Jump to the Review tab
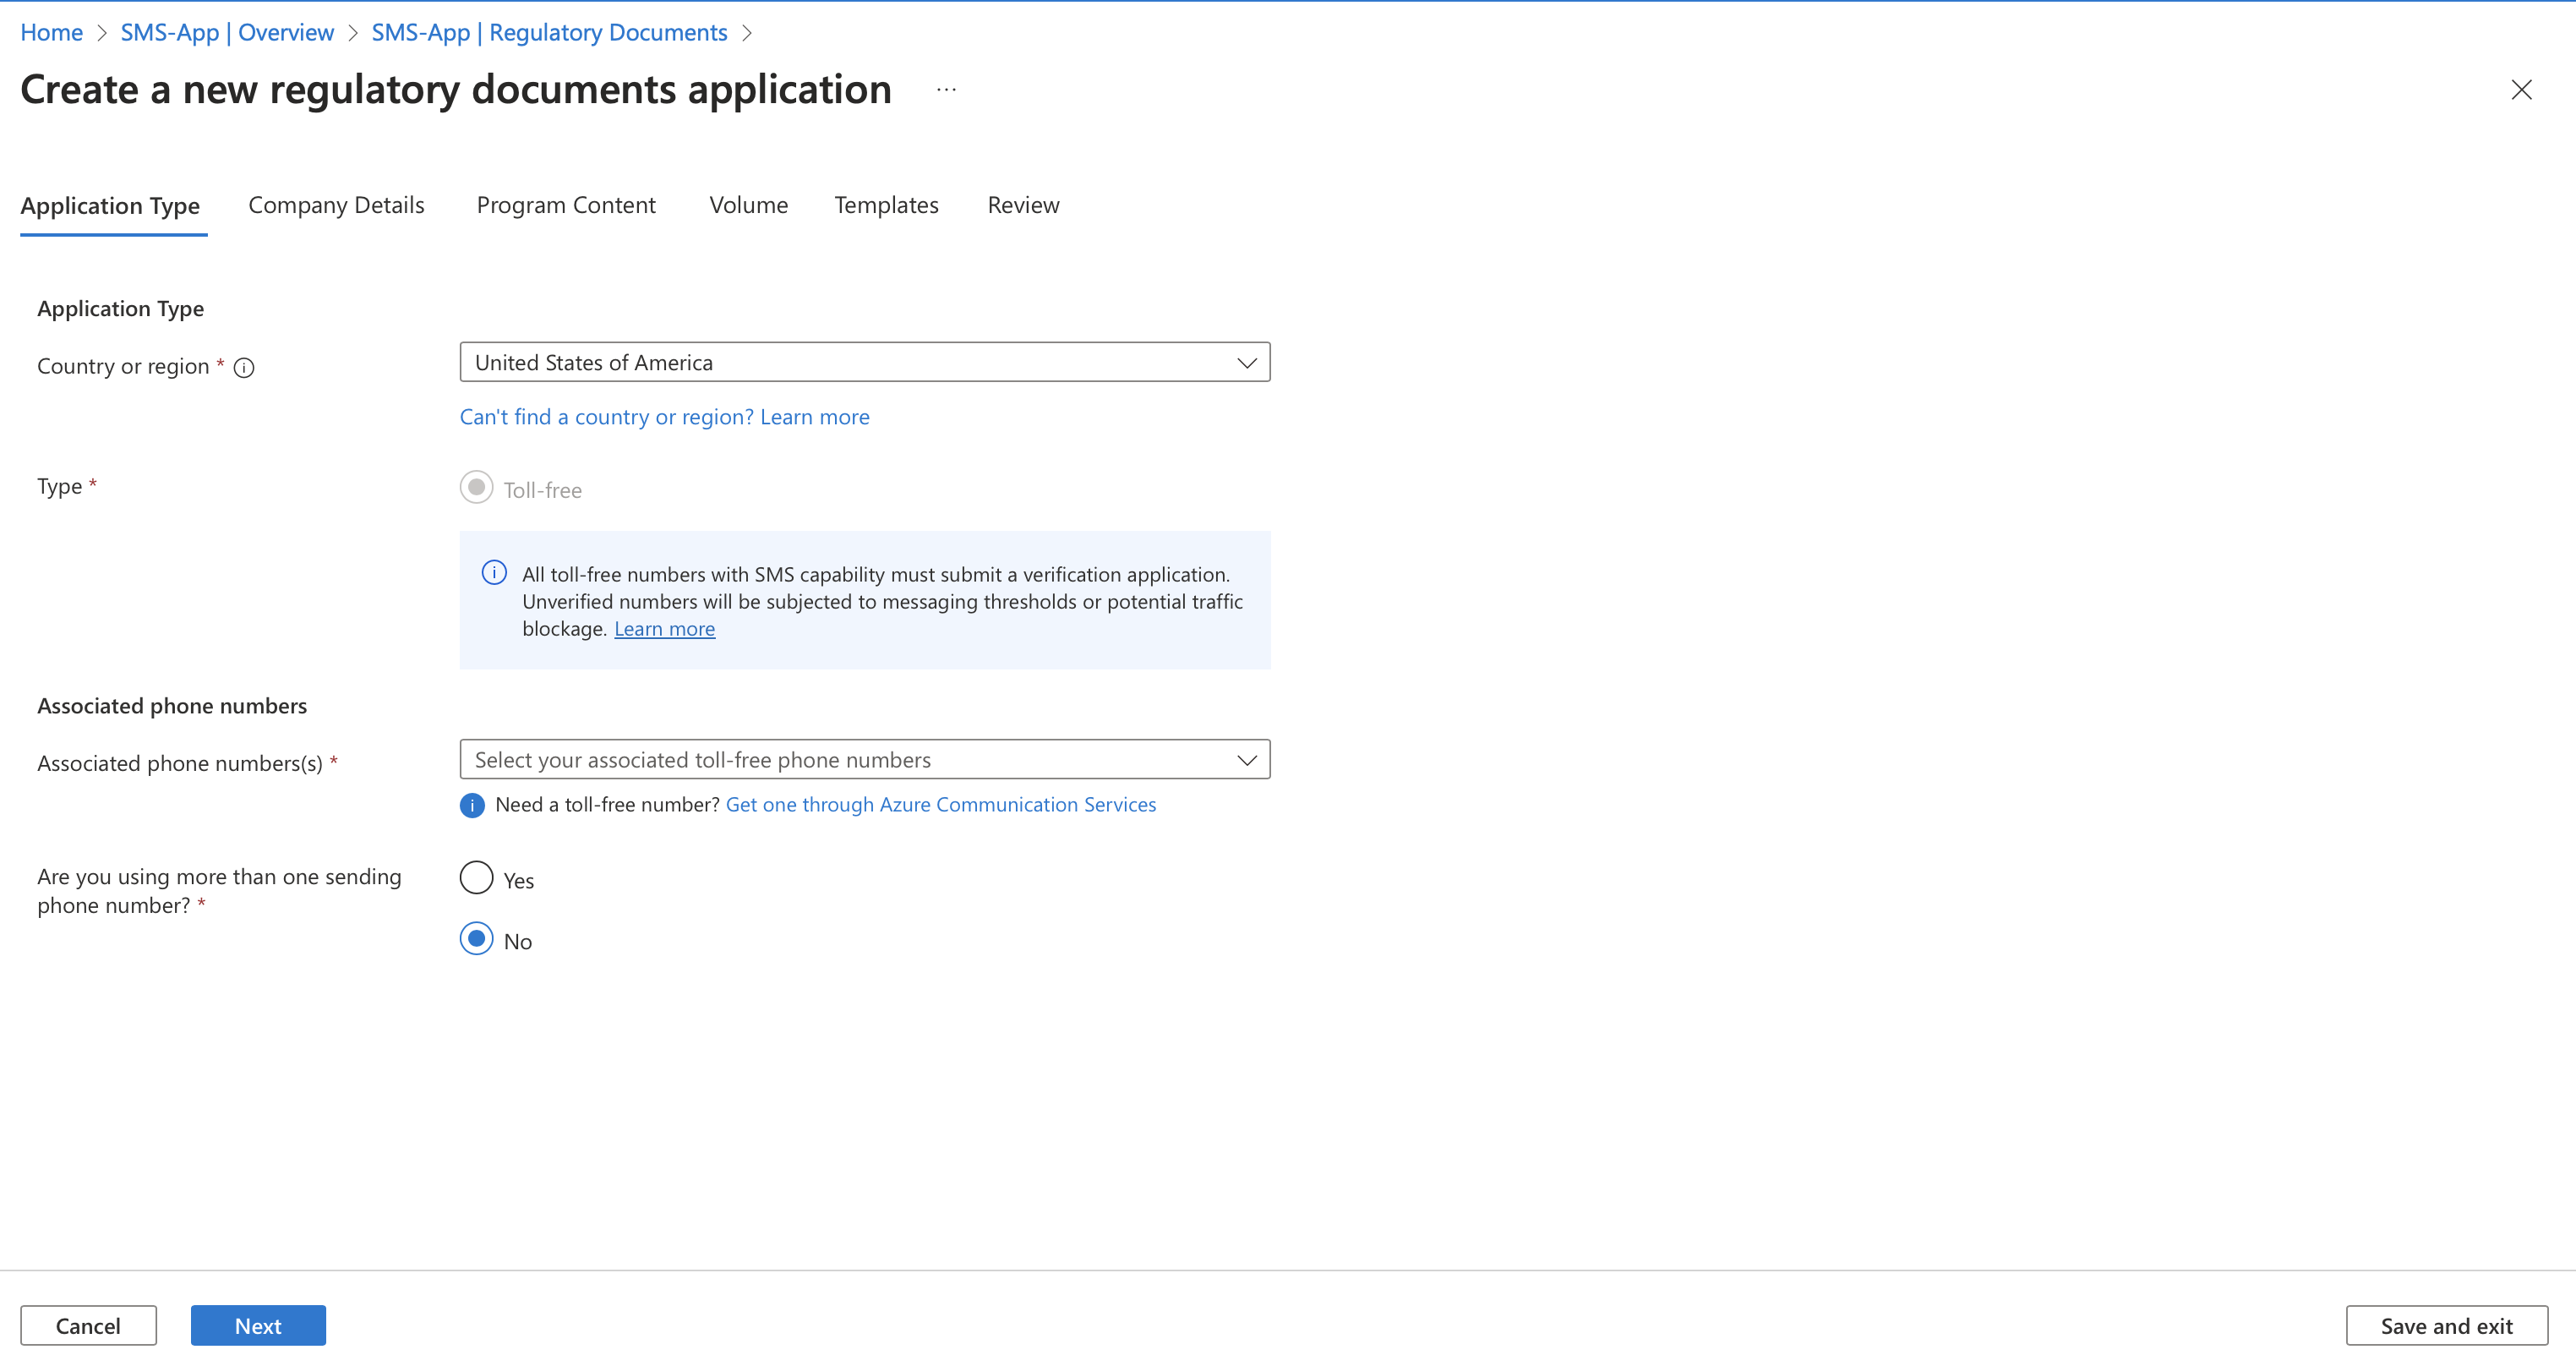 [1023, 205]
